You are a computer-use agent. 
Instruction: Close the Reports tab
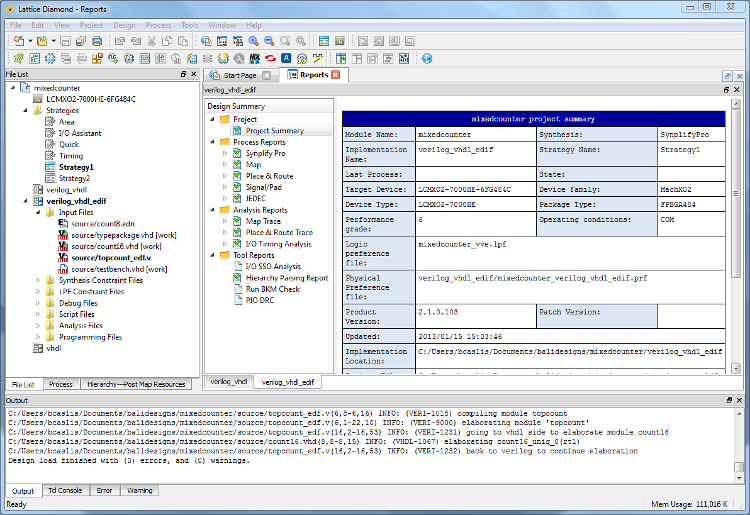point(336,75)
